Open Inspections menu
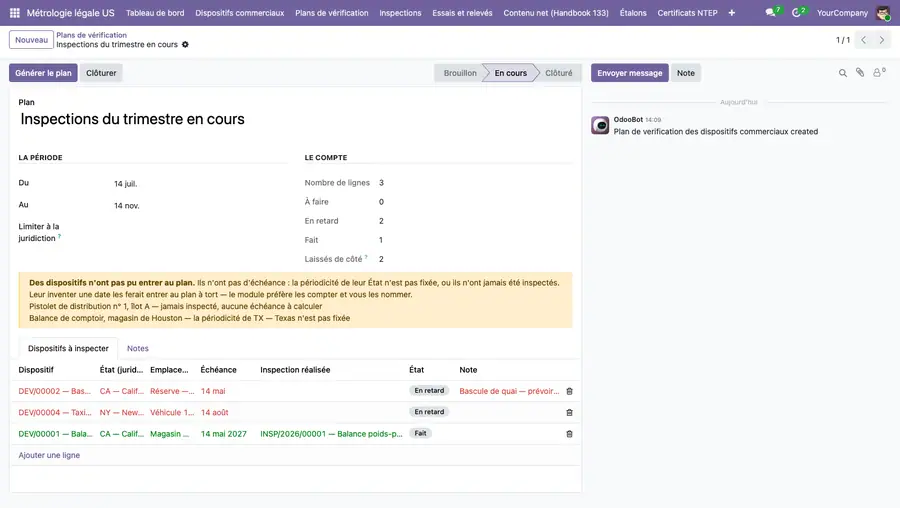Viewport: 900px width, 508px height. 400,13
